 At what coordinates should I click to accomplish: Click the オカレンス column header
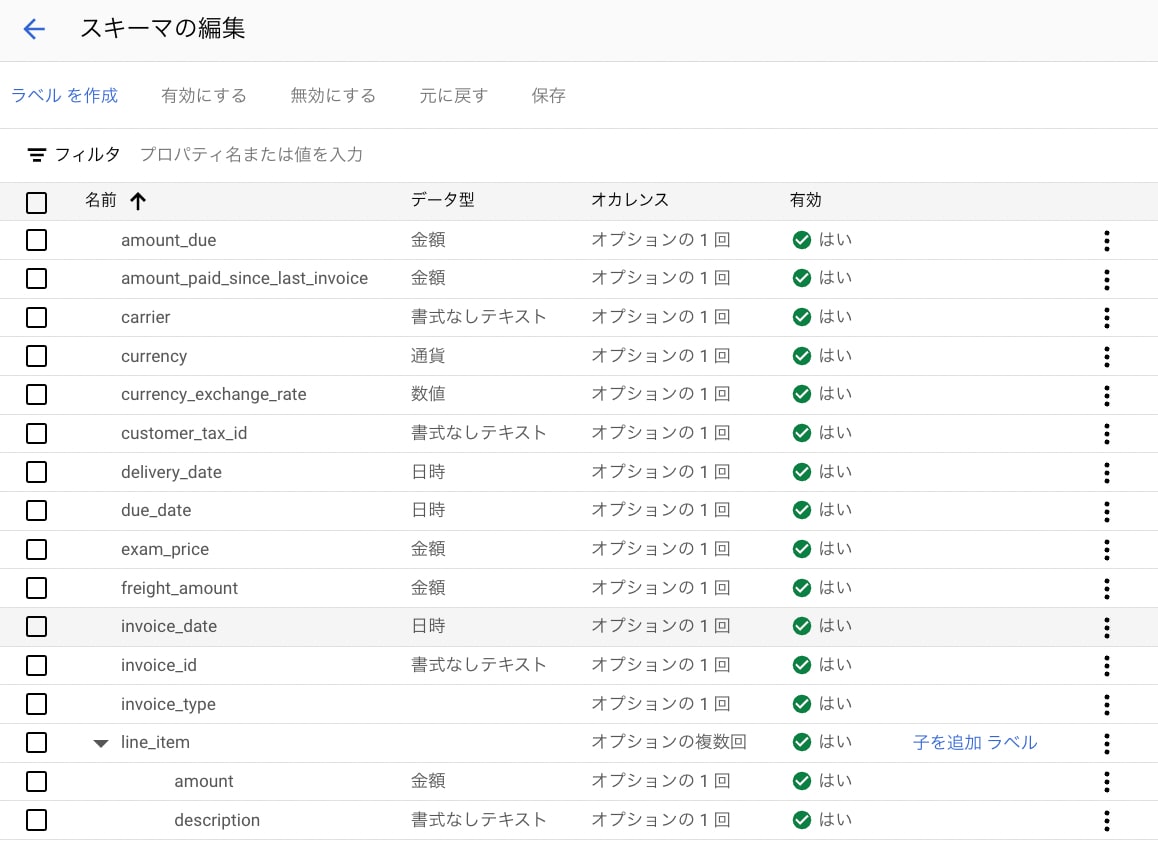(x=629, y=200)
